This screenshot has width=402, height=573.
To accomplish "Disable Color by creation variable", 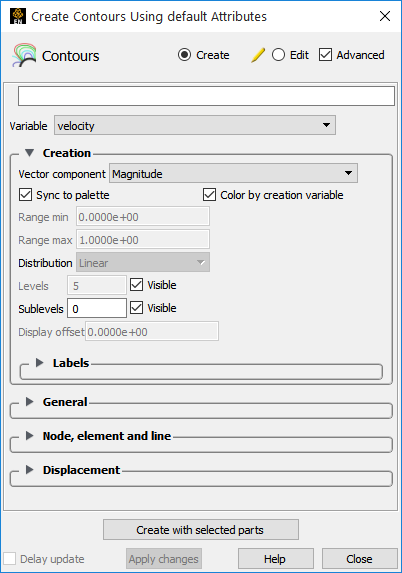I will [x=209, y=195].
